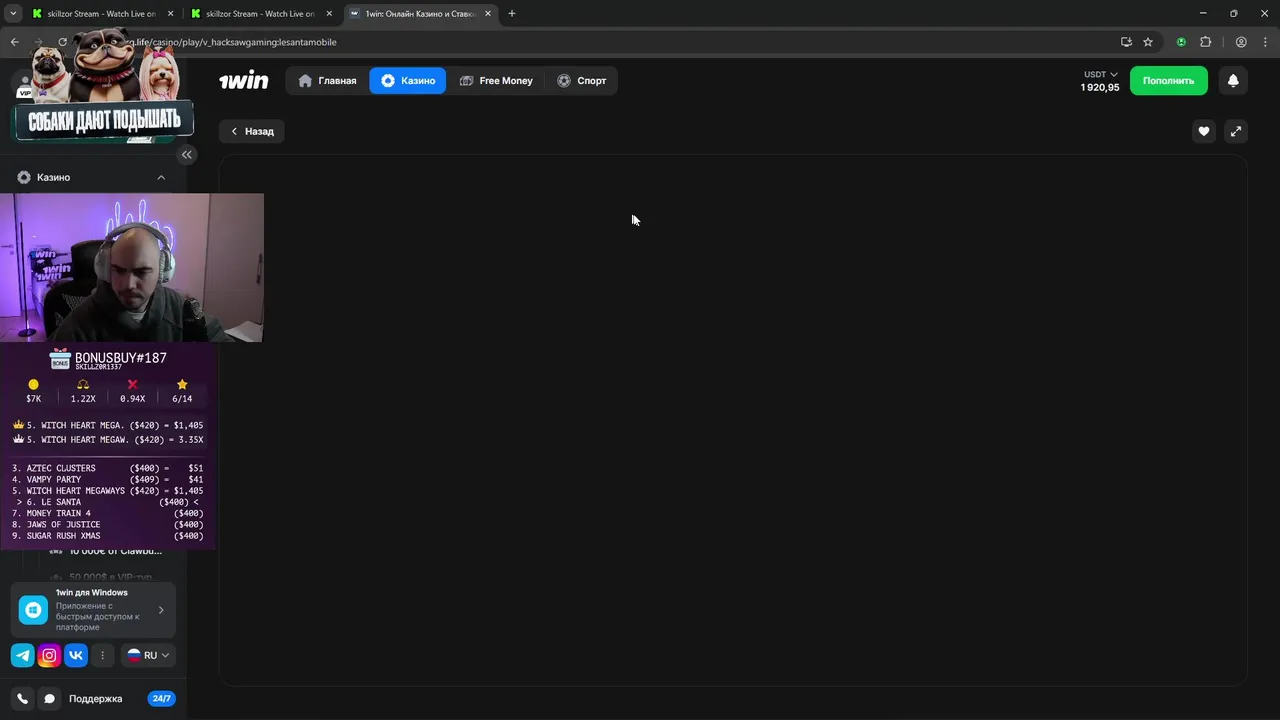Click the Windows app icon

[x=33, y=610]
